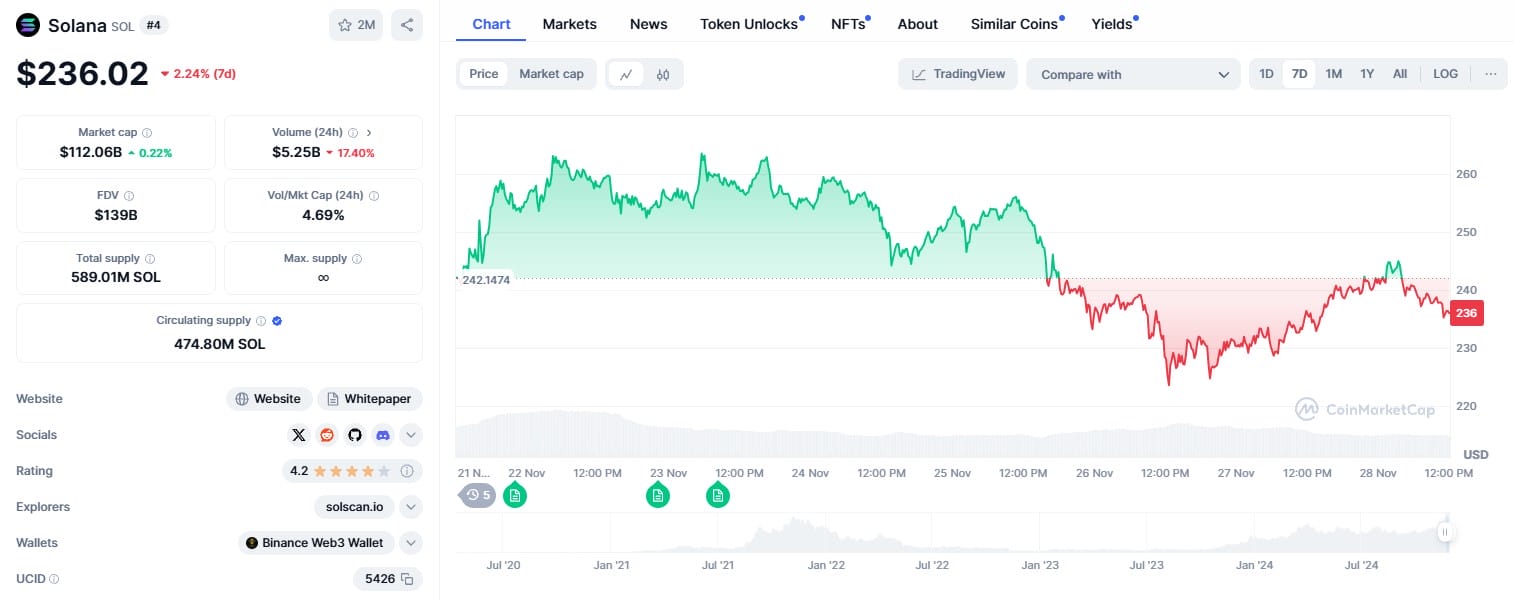Viewport: 1514px width, 600px height.
Task: Switch chart to Price view
Action: pos(484,74)
